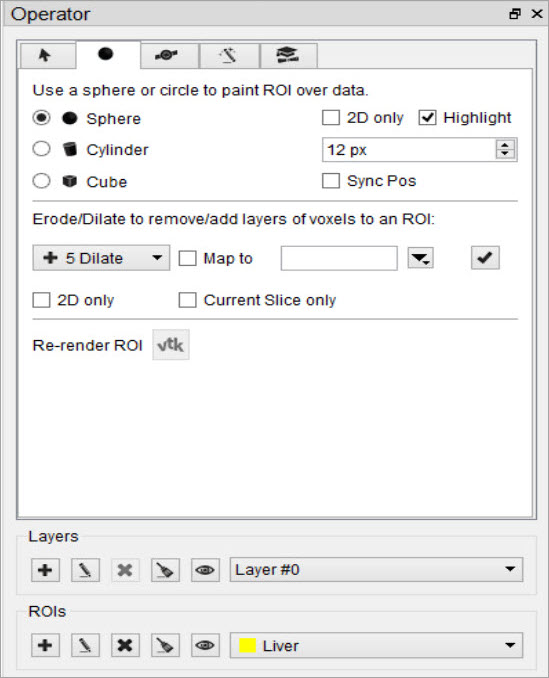Add a new layer with plus icon
This screenshot has width=549, height=678.
[45, 570]
